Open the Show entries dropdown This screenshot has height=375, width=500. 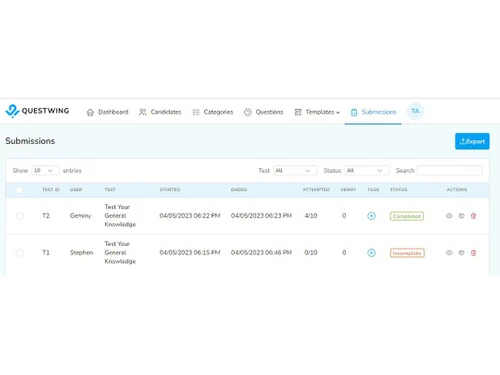[45, 170]
